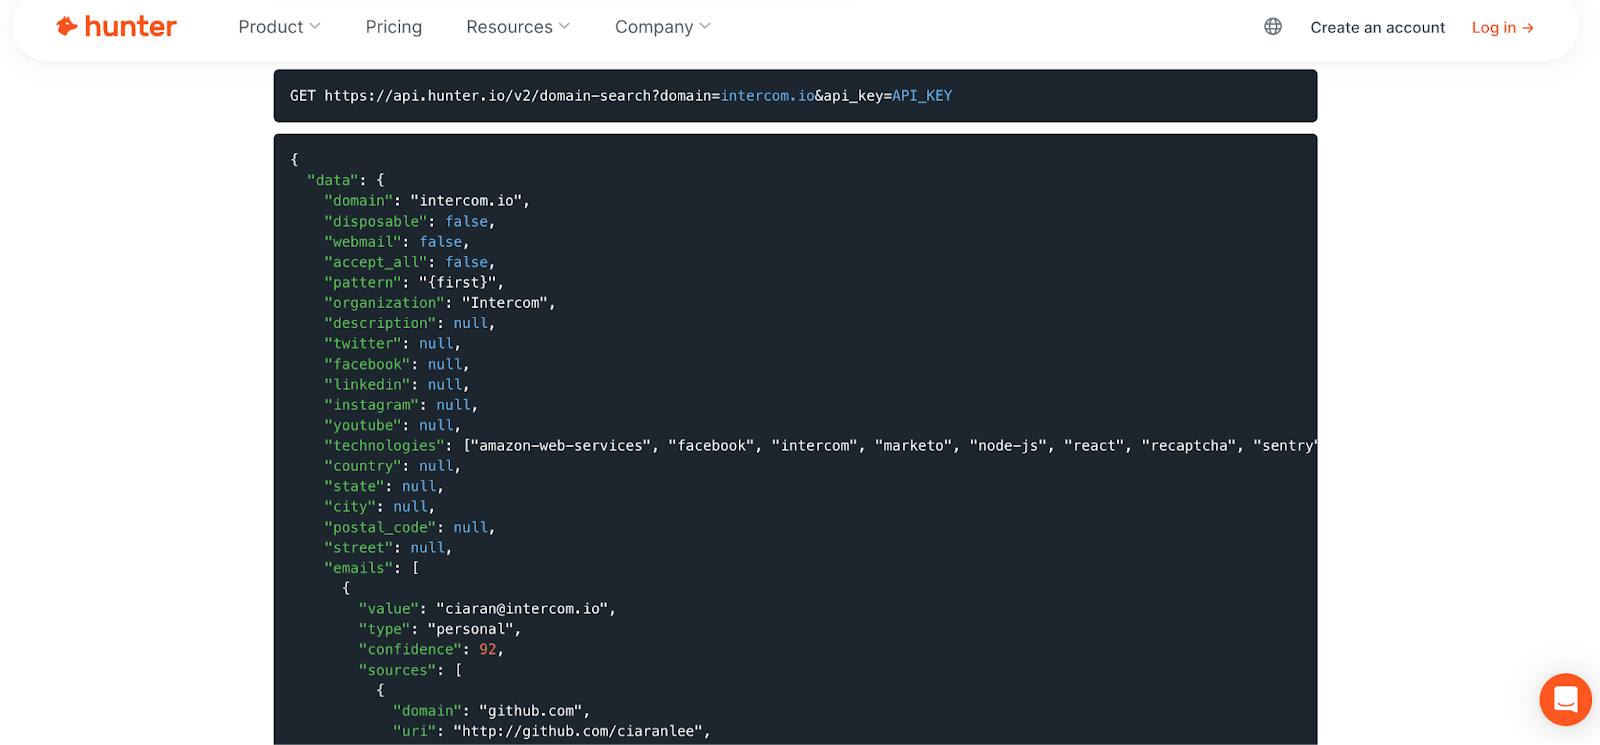Screen dimensions: 1600x745
Task: Click the "ciaran@intercom.io" value
Action: tap(521, 609)
